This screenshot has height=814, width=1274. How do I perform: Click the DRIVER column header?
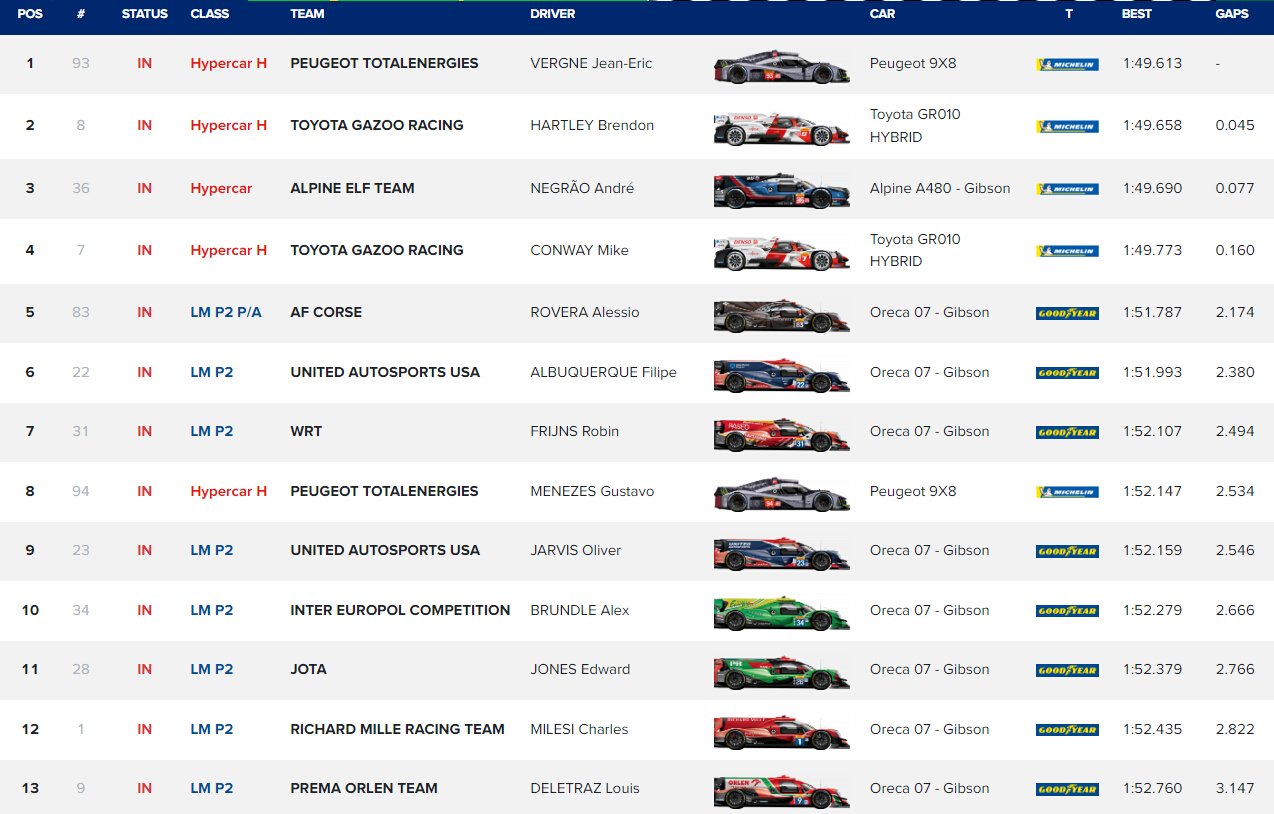[x=553, y=14]
